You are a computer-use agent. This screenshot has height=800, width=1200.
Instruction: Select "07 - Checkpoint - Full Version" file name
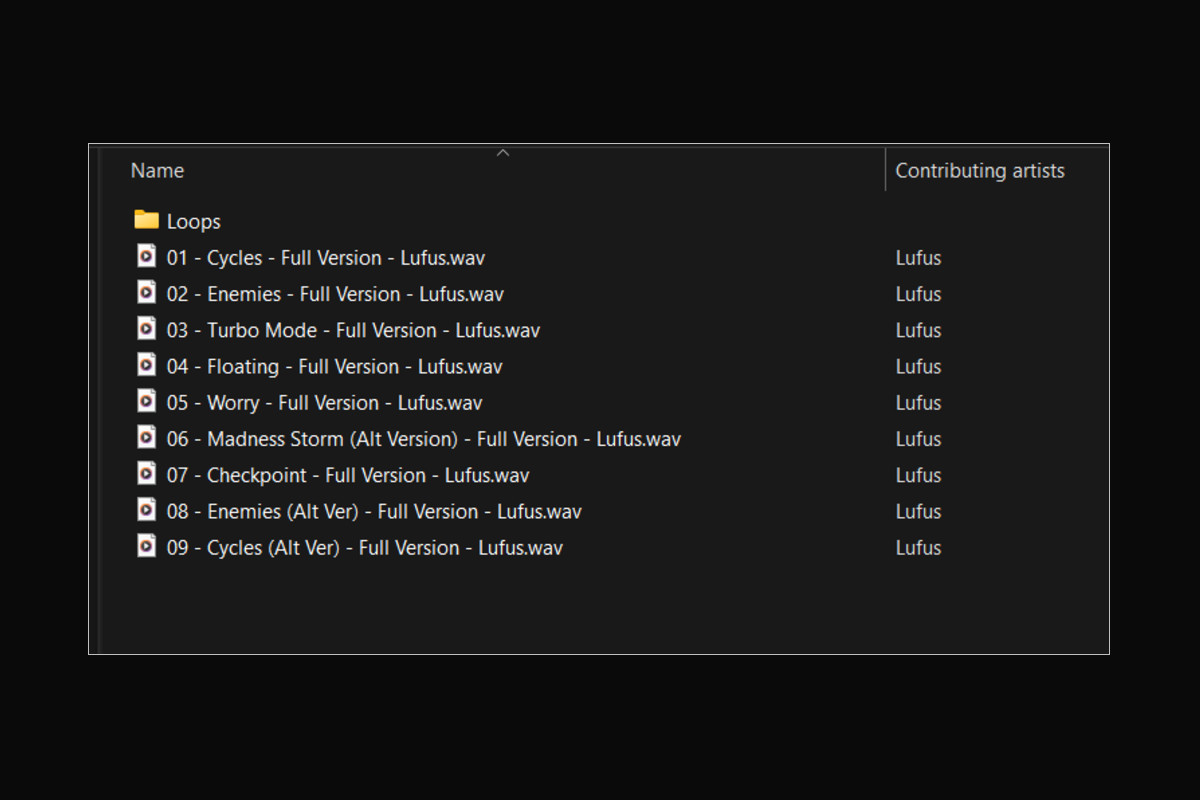coord(348,475)
